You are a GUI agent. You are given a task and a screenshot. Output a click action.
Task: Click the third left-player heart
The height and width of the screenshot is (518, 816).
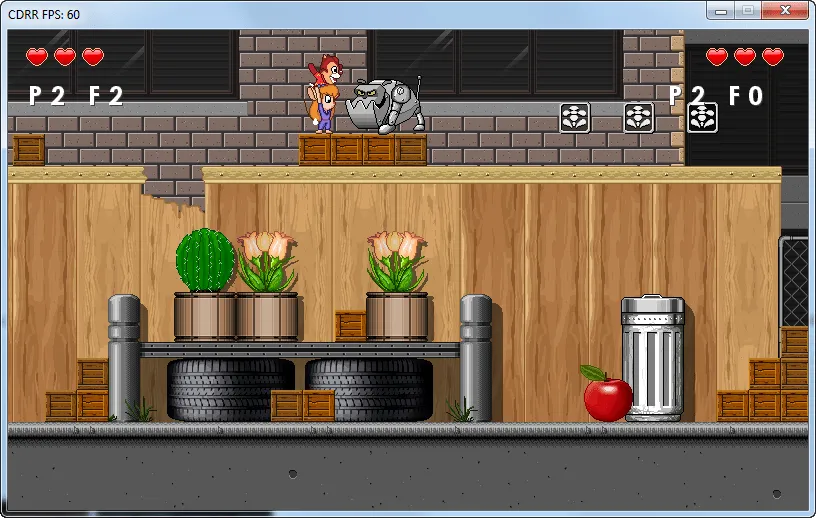(93, 56)
